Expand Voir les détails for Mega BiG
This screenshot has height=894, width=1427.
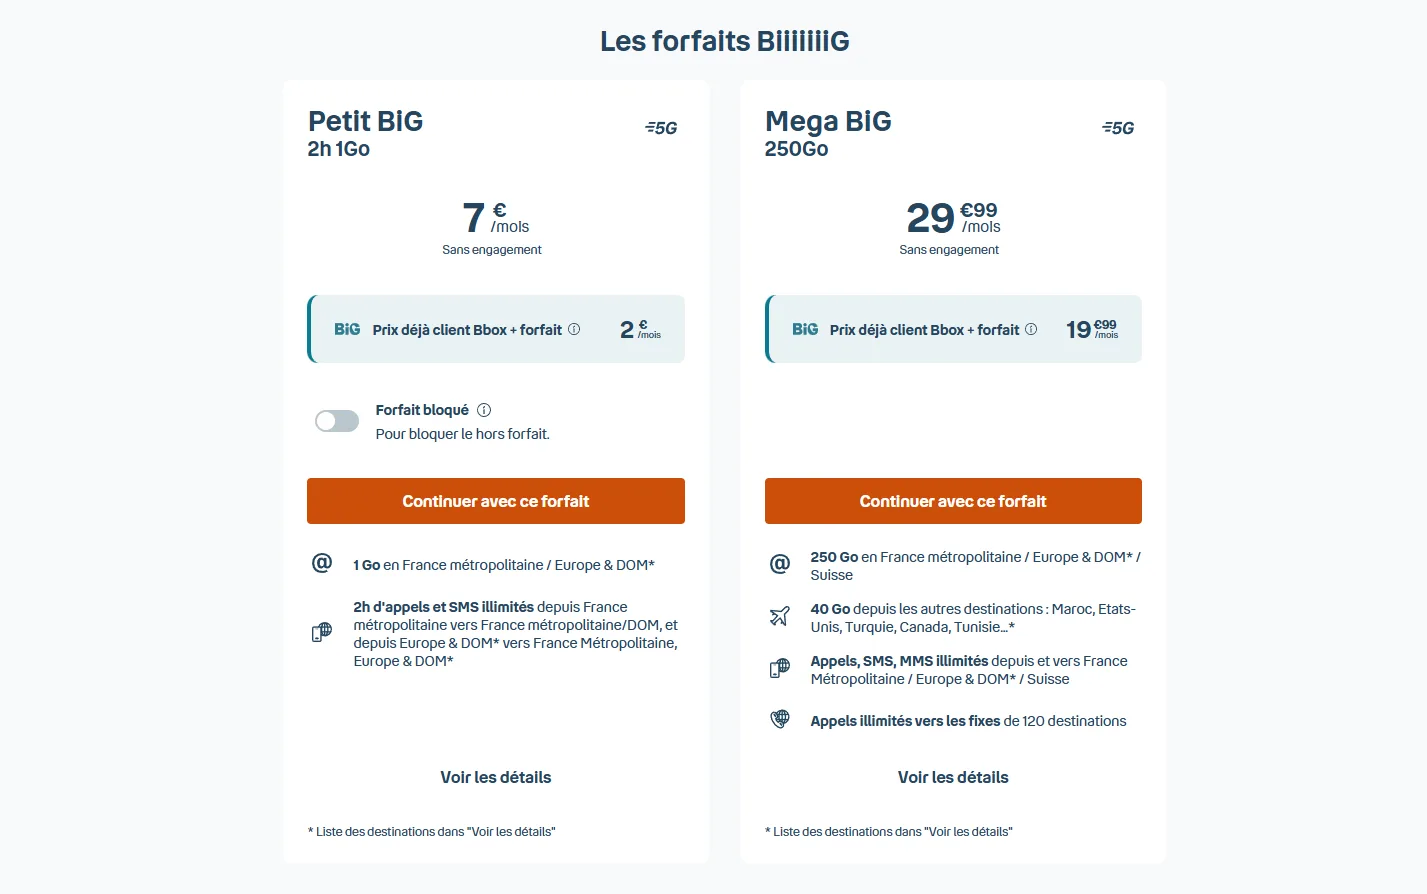point(953,777)
